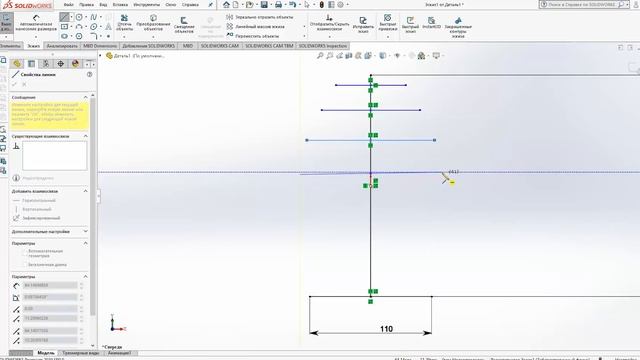Screen dimensions: 640x360
Task: Select the Corner Rectangle tool
Action: point(64,27)
